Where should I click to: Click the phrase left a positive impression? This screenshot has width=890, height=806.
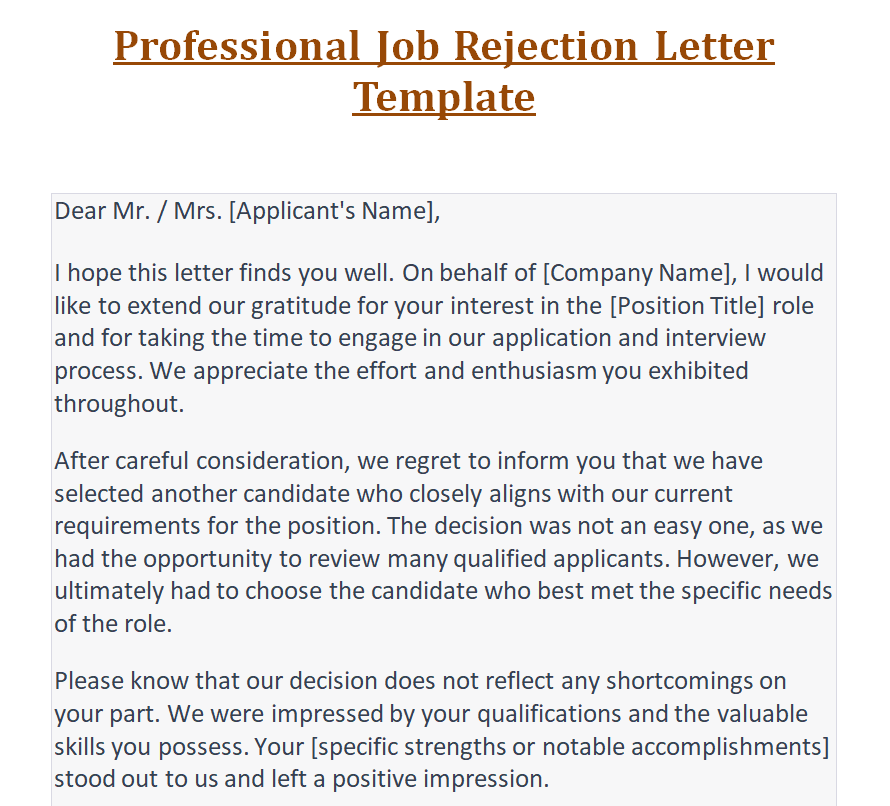tap(452, 779)
